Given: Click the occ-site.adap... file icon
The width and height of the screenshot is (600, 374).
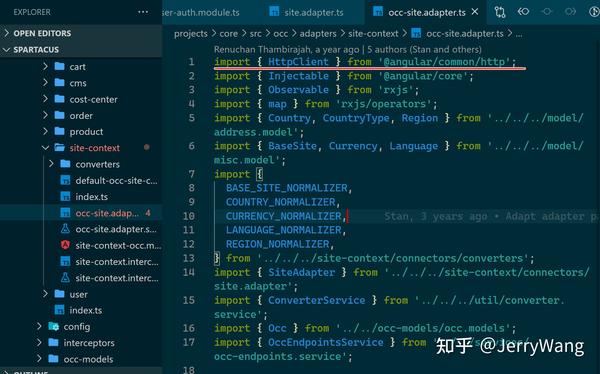Looking at the screenshot, I should 65,213.
